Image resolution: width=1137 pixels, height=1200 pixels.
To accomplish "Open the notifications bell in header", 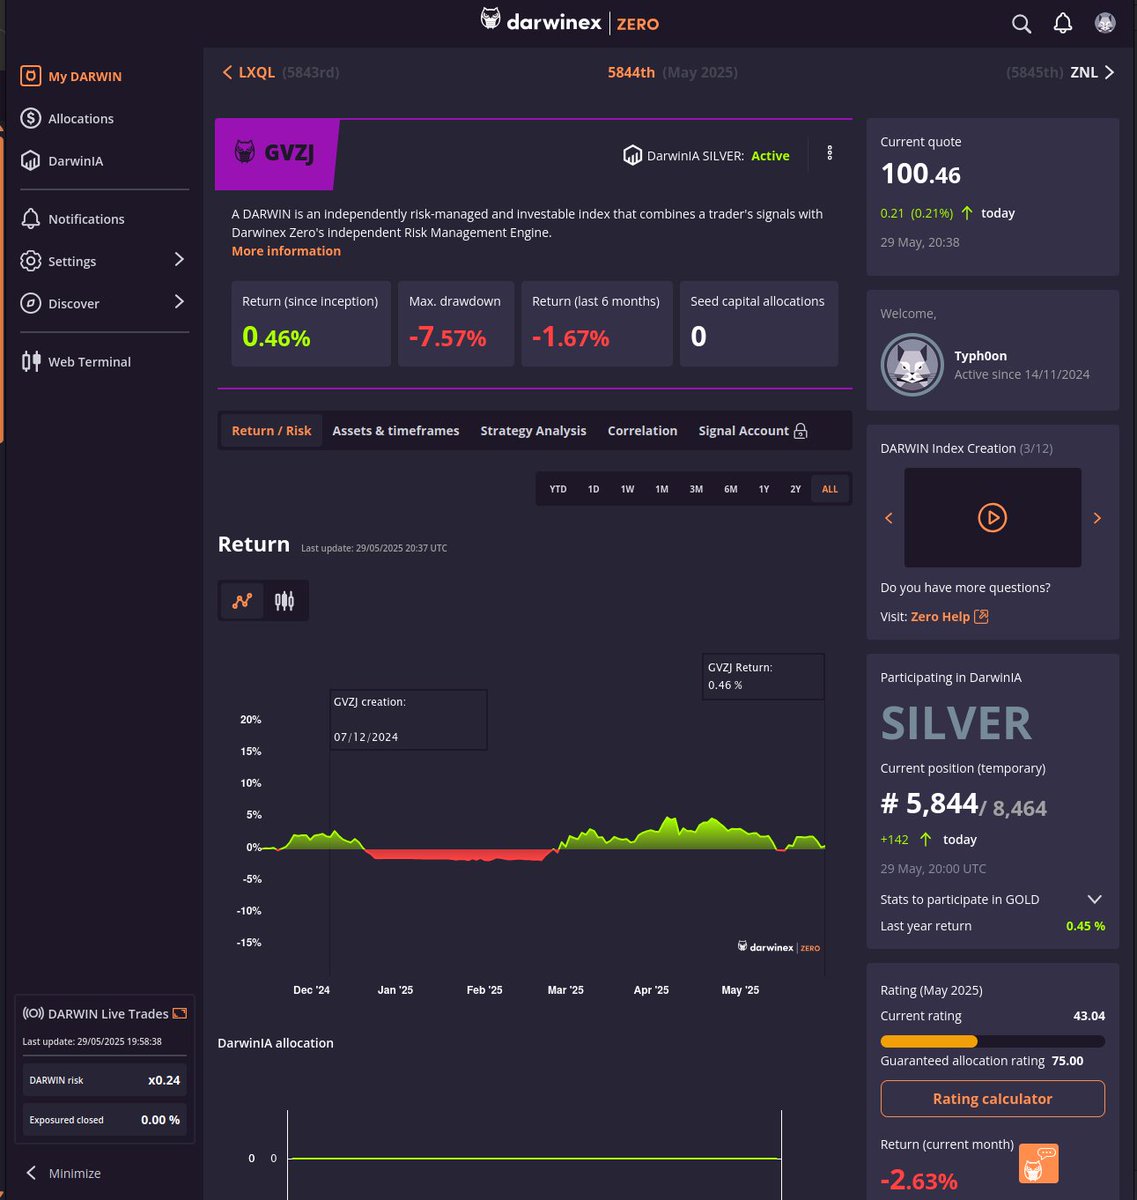I will (x=1063, y=23).
